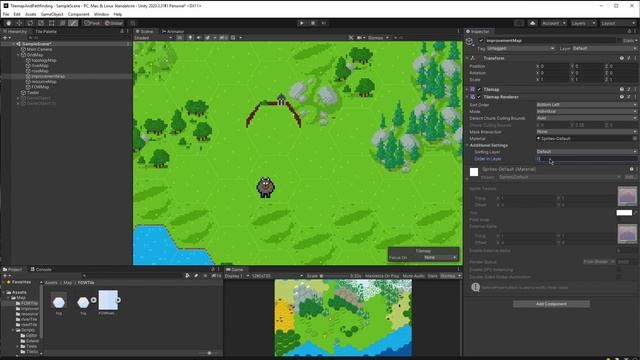
Task: Open the Mode dropdown set to Individual
Action: click(587, 111)
